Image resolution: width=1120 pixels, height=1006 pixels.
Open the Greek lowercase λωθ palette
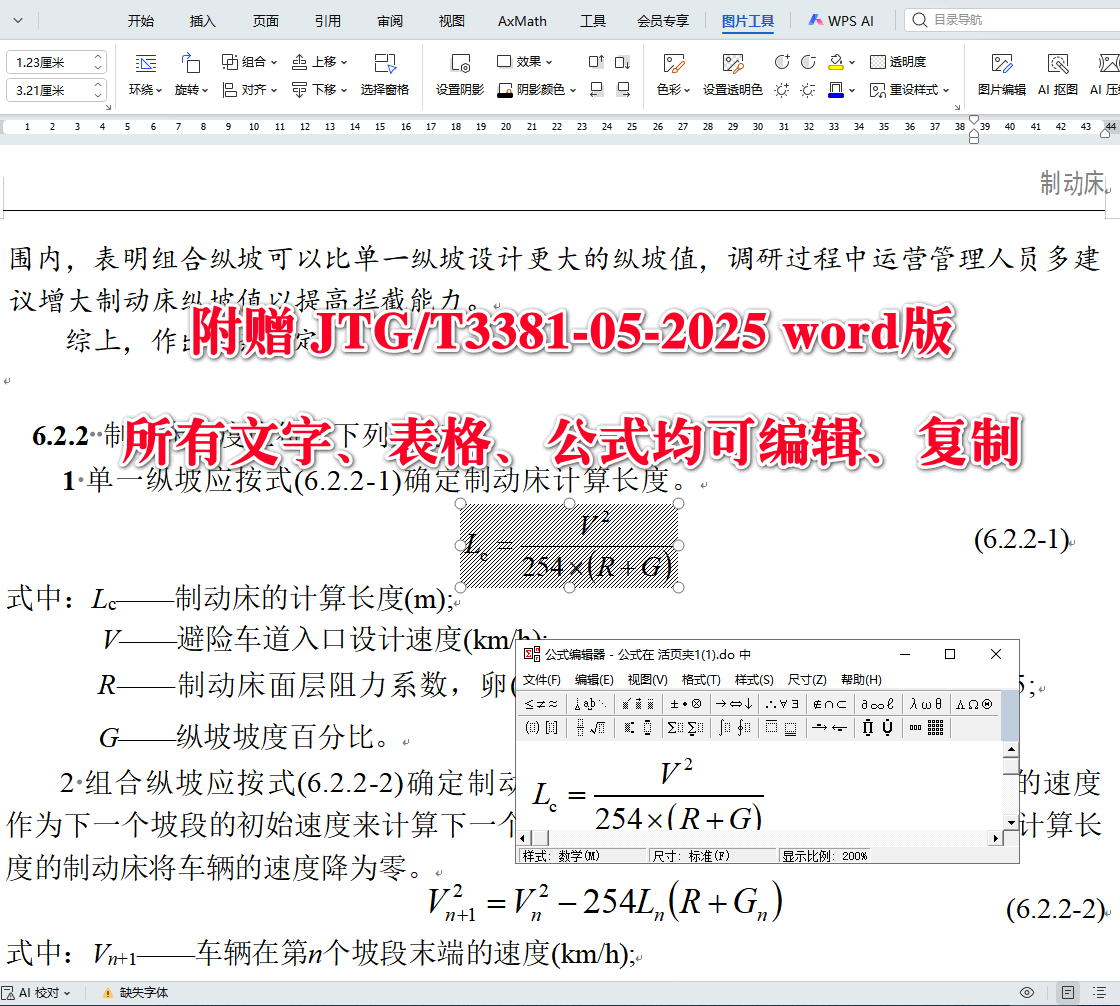(x=925, y=703)
